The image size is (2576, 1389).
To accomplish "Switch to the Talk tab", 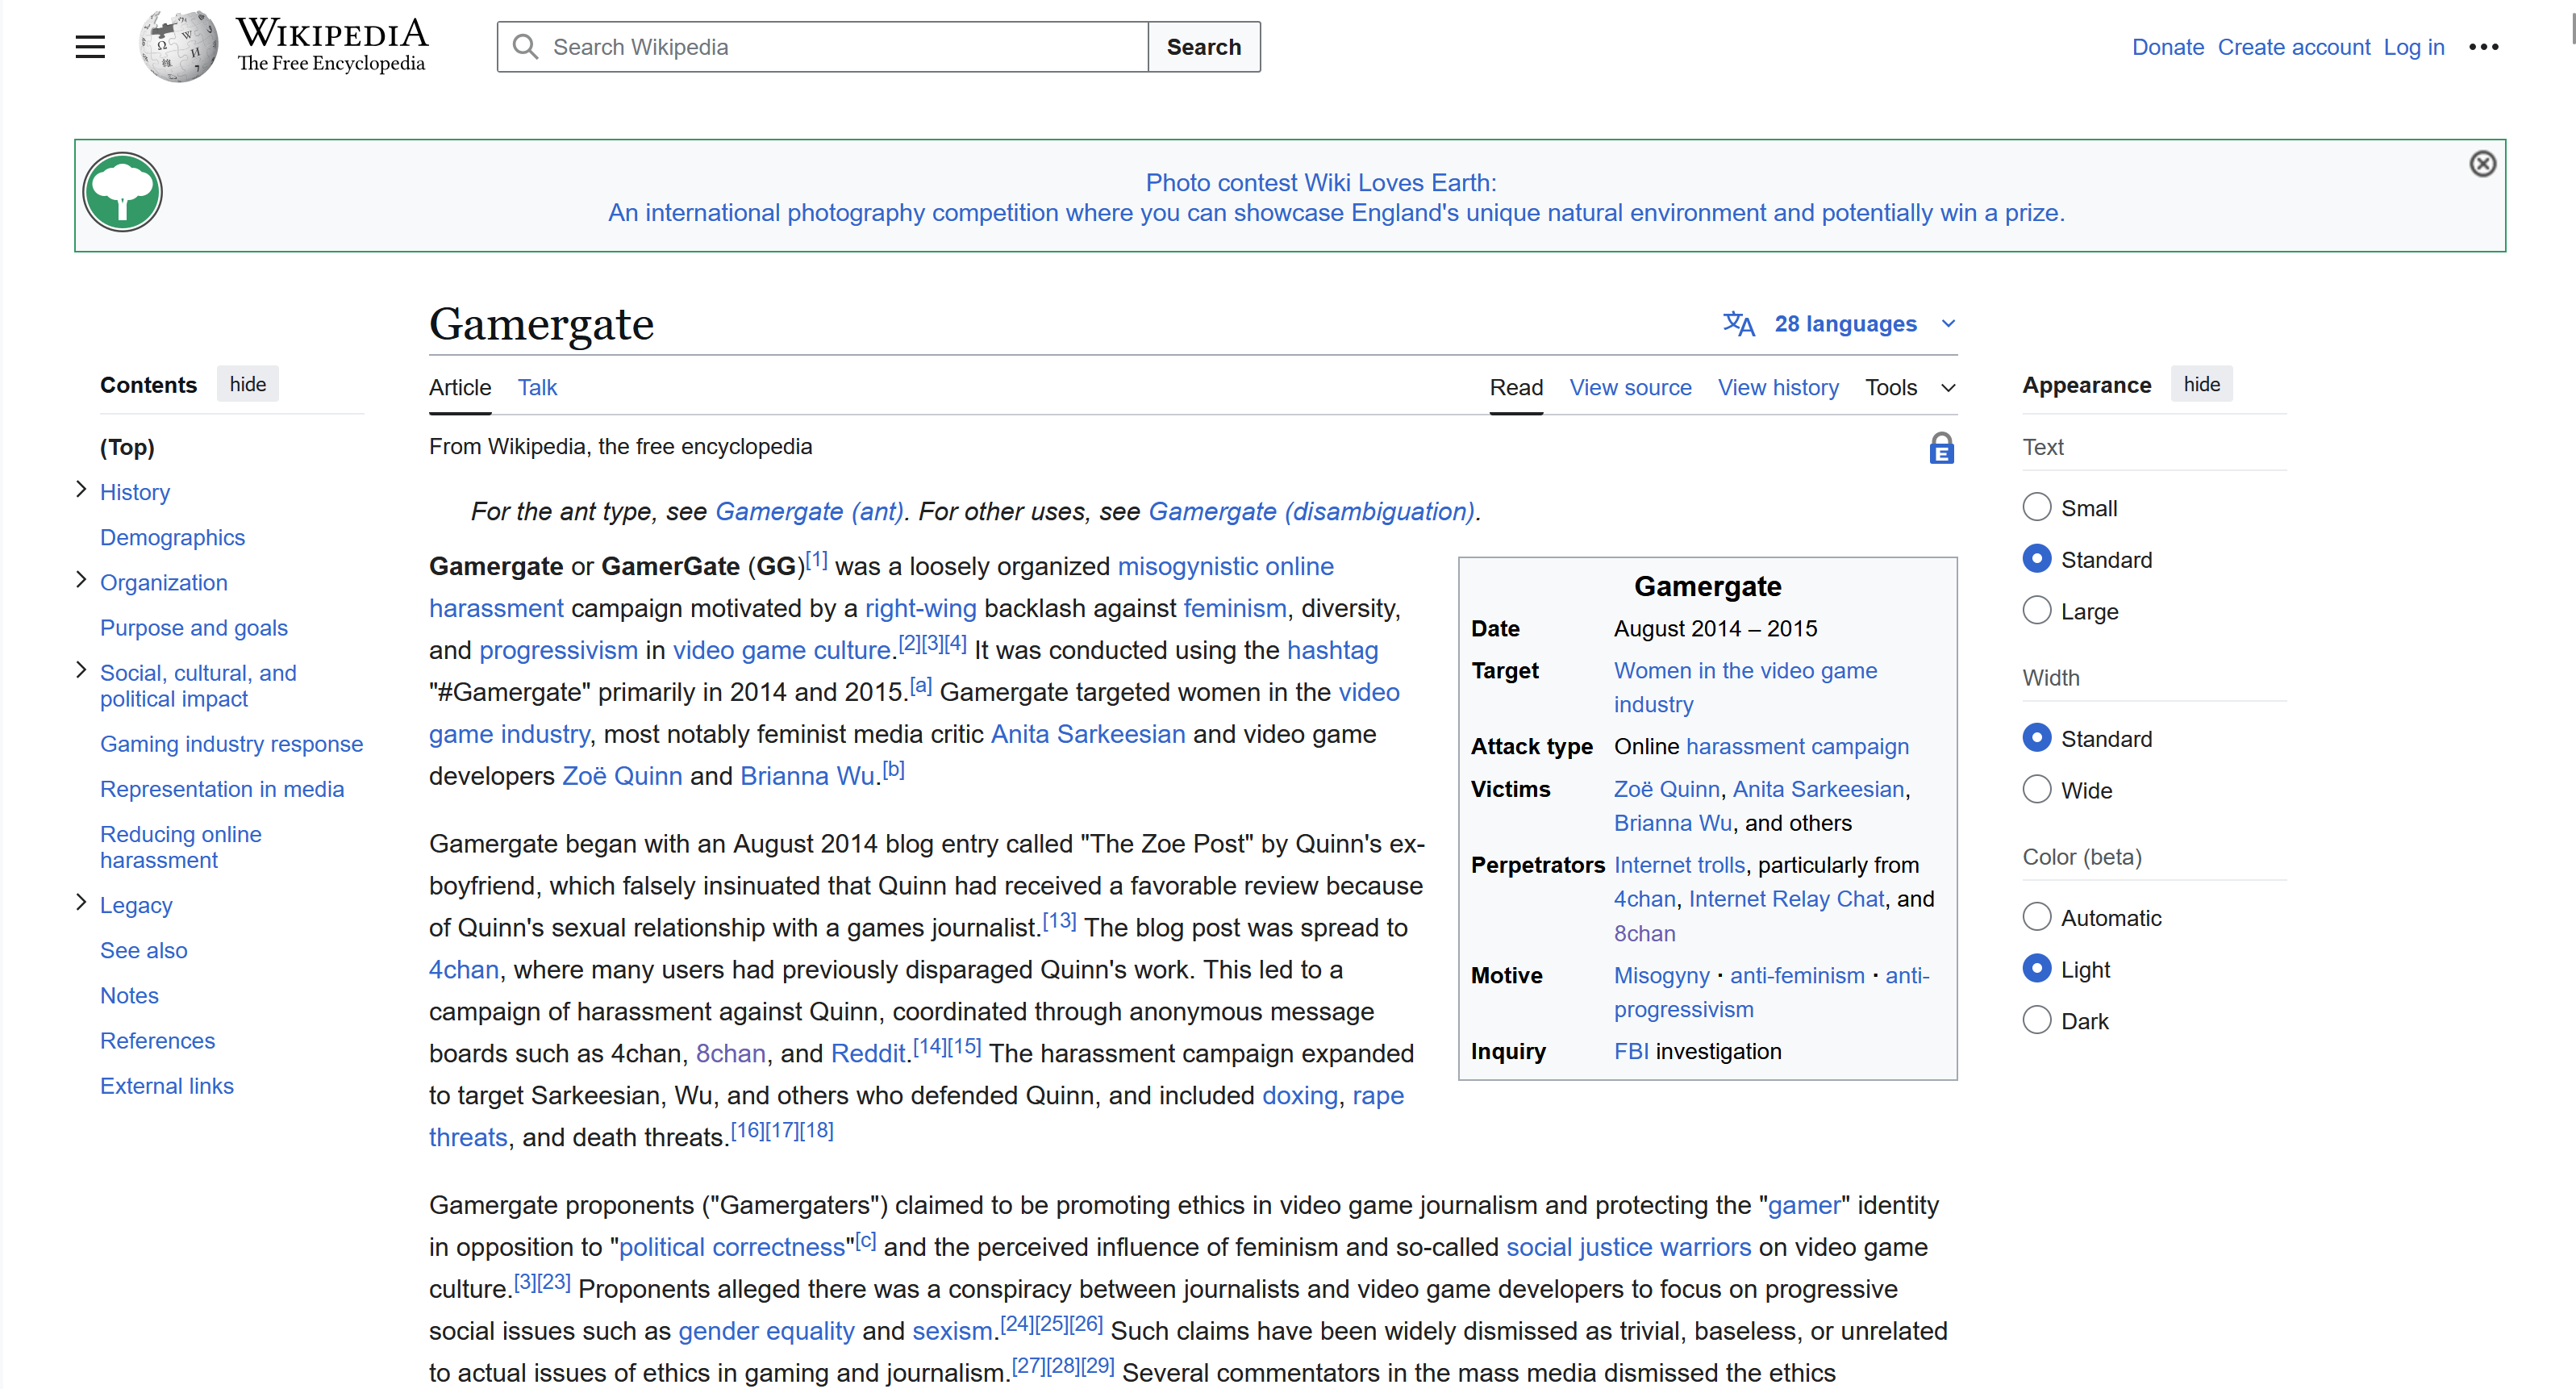I will [537, 388].
